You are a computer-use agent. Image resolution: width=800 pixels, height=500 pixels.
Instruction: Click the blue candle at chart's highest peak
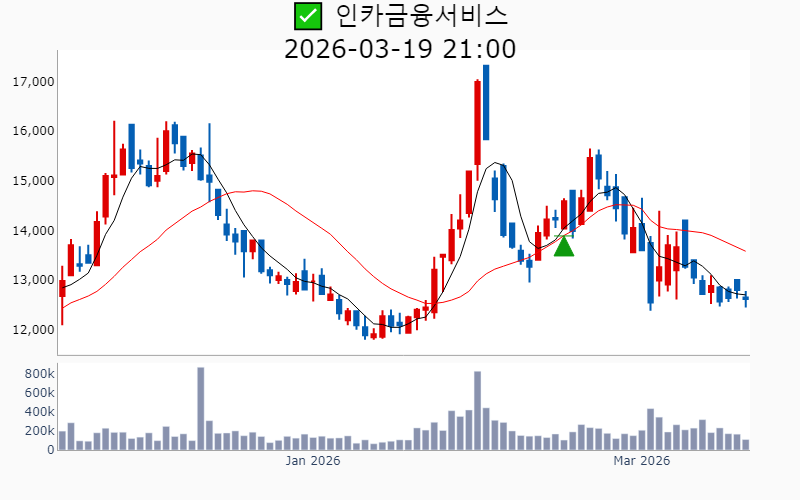pos(486,102)
